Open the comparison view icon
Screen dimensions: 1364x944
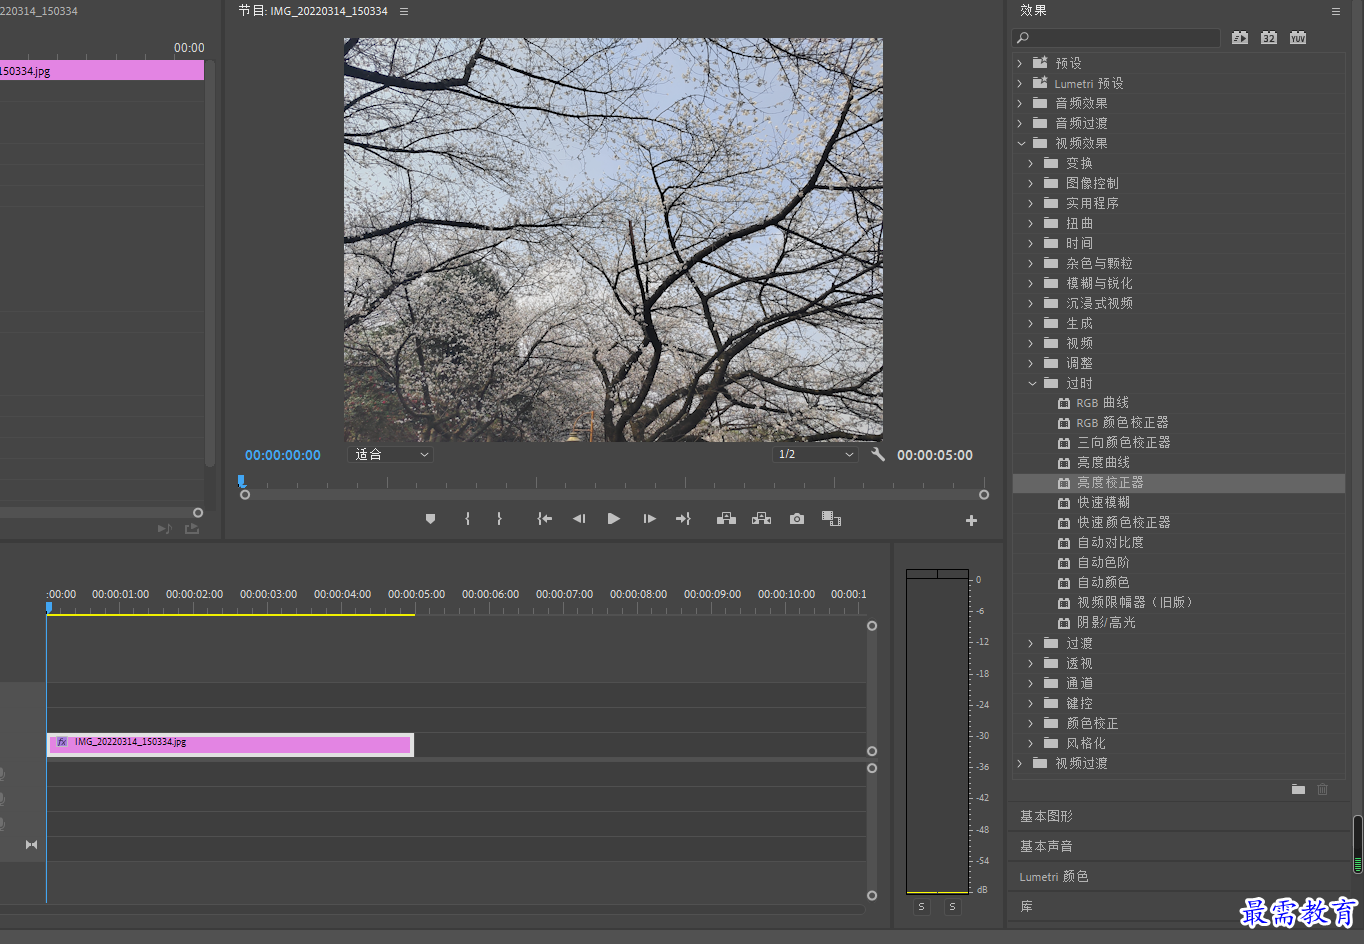point(831,519)
